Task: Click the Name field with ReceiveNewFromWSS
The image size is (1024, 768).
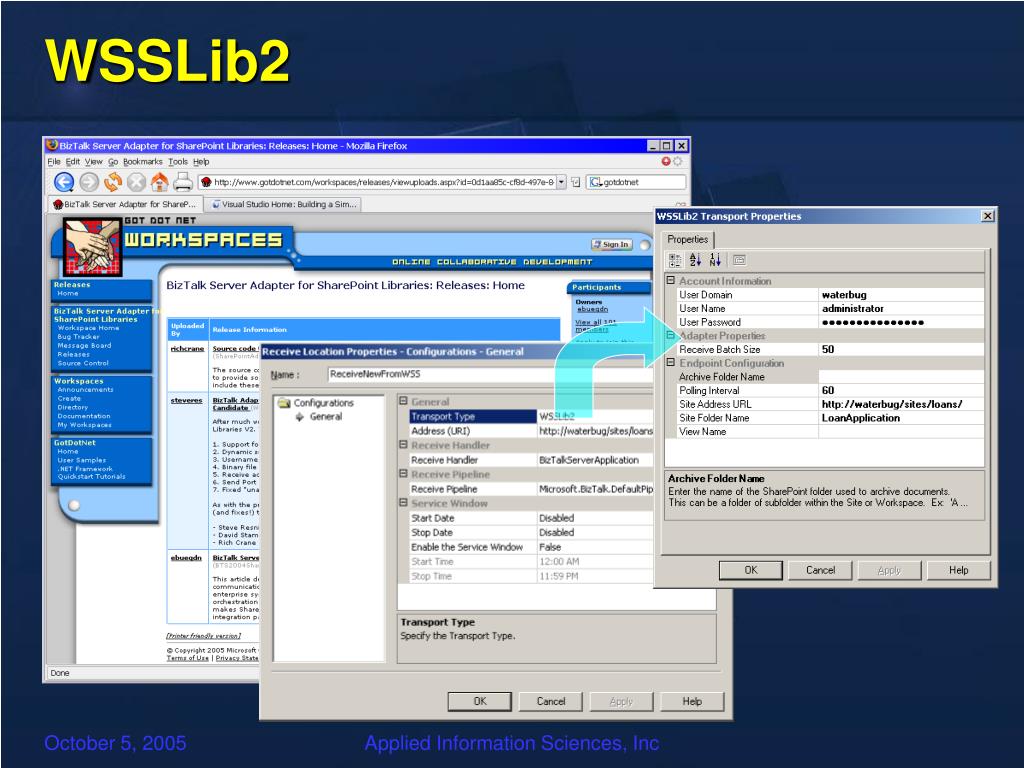Action: (490, 374)
